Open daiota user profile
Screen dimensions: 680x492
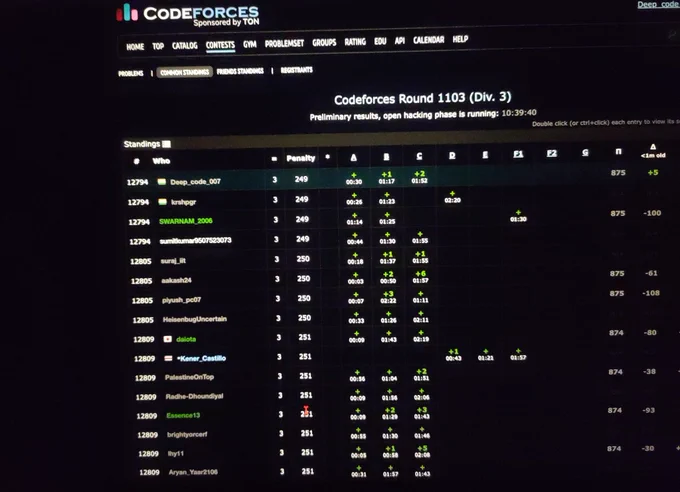point(186,339)
